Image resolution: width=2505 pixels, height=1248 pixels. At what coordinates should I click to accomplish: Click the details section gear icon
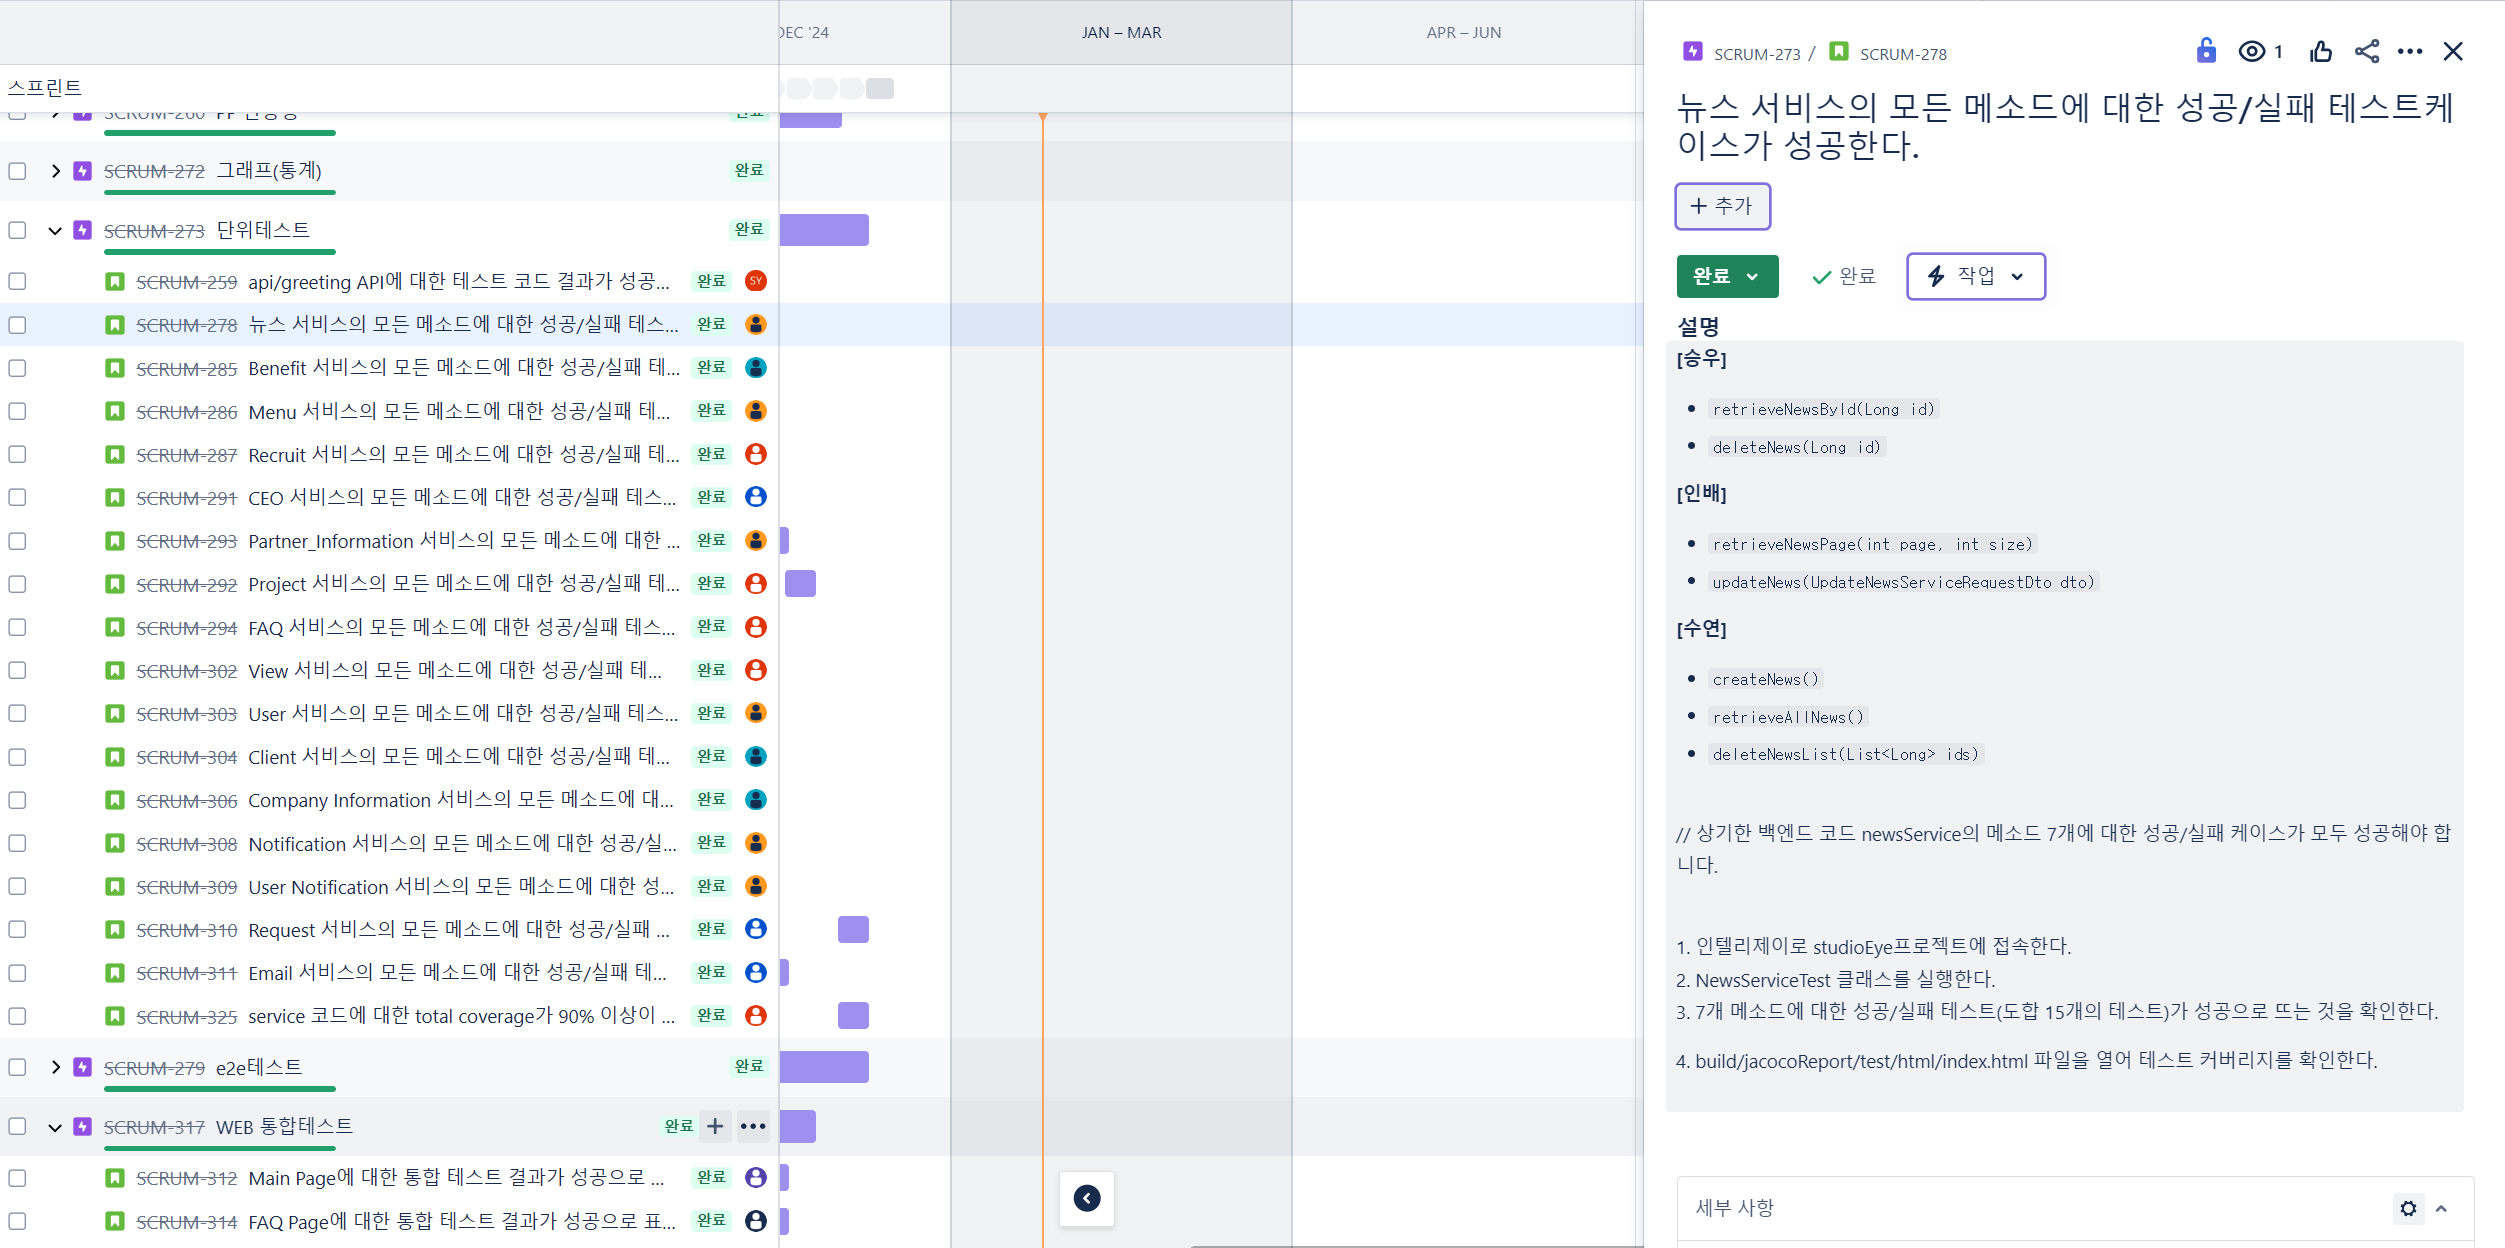[x=2408, y=1208]
